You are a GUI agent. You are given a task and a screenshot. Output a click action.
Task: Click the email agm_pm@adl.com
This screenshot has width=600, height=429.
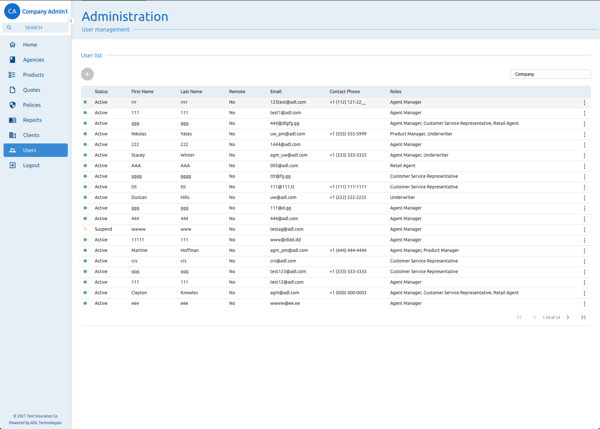(289, 250)
